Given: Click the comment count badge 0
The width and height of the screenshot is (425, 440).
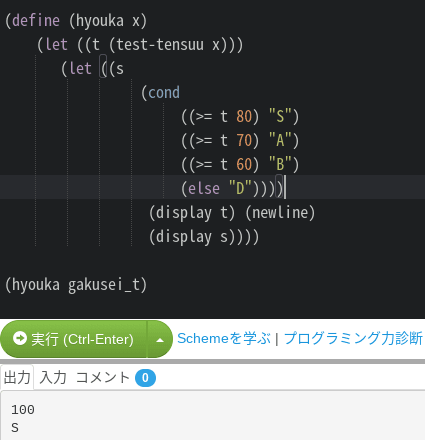Looking at the screenshot, I should point(145,378).
